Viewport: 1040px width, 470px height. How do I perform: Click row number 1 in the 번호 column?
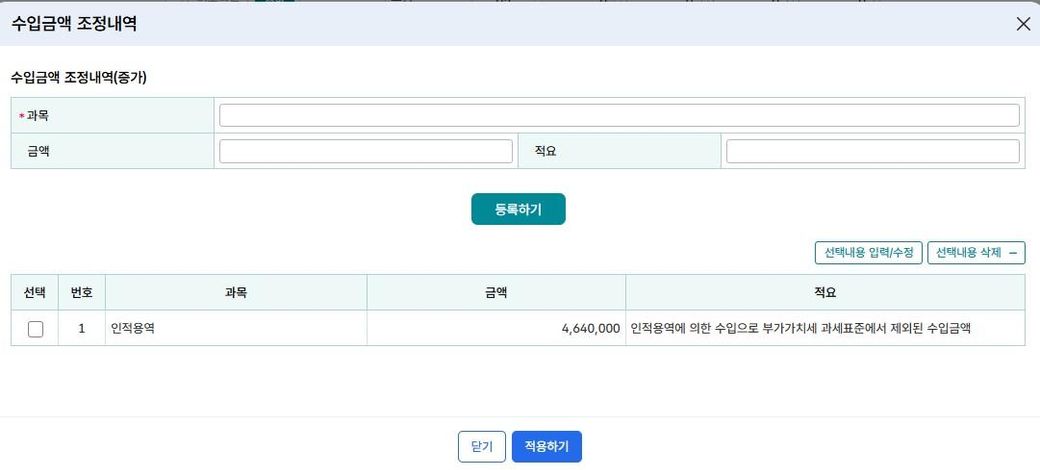pos(81,328)
